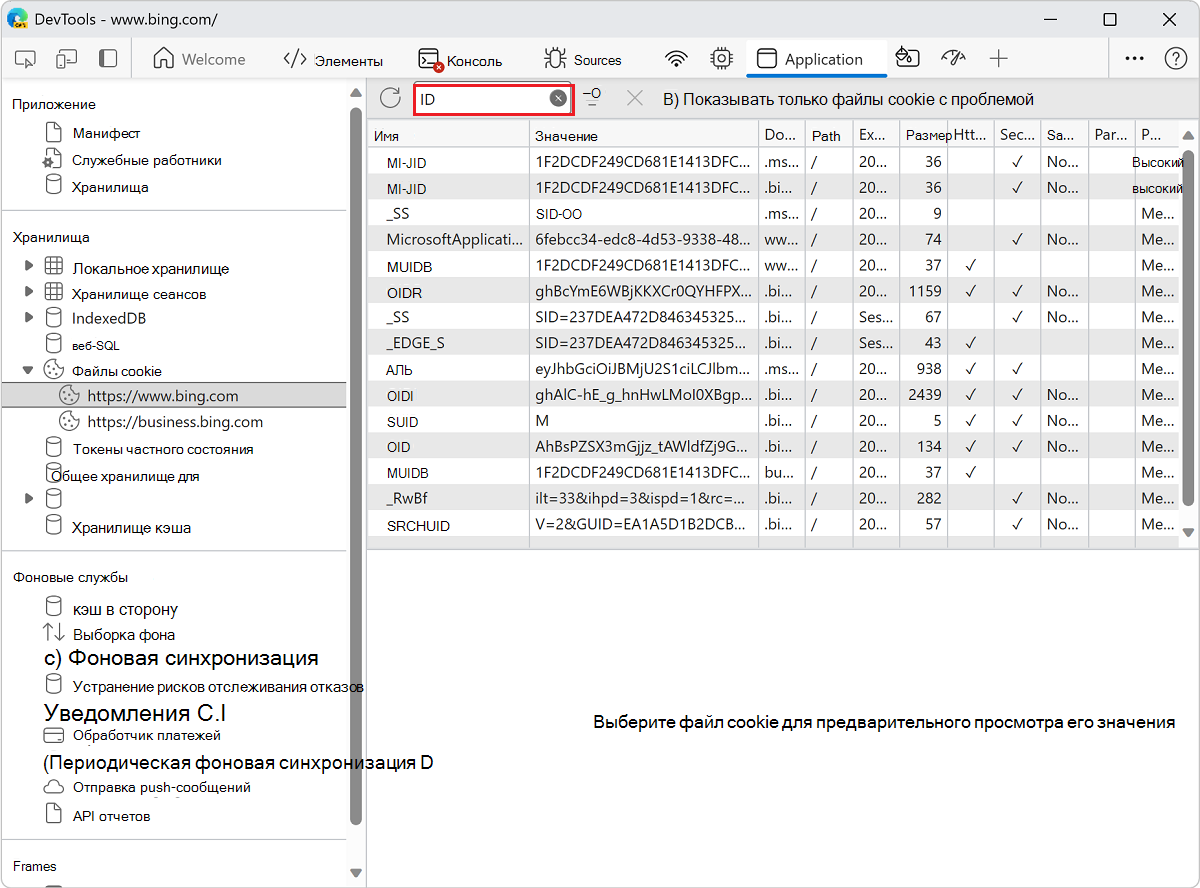The height and width of the screenshot is (888, 1200).
Task: Click the Локальное хранилище grid icon
Action: pos(53,267)
